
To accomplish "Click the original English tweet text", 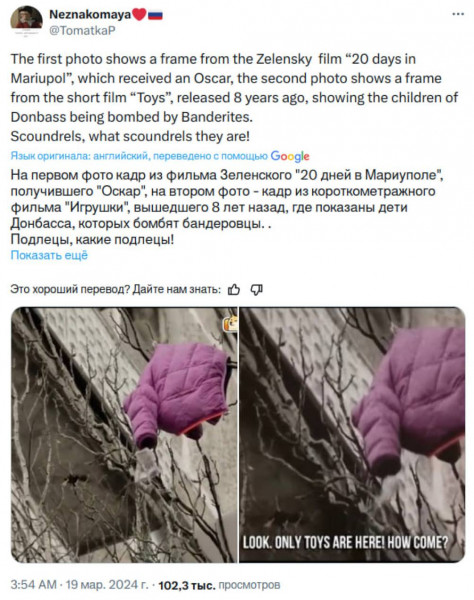I will [234, 98].
